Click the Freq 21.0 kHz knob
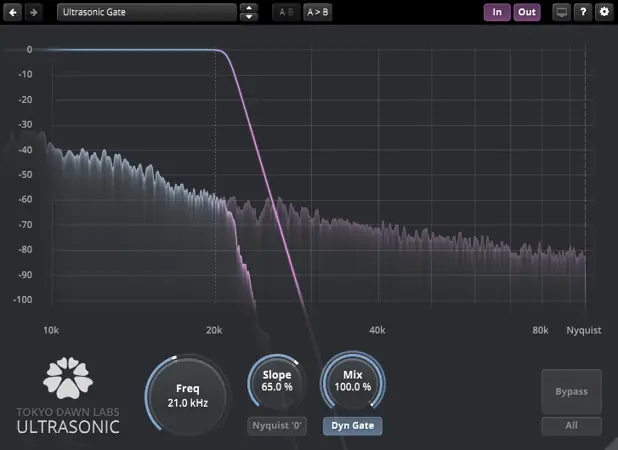 188,396
